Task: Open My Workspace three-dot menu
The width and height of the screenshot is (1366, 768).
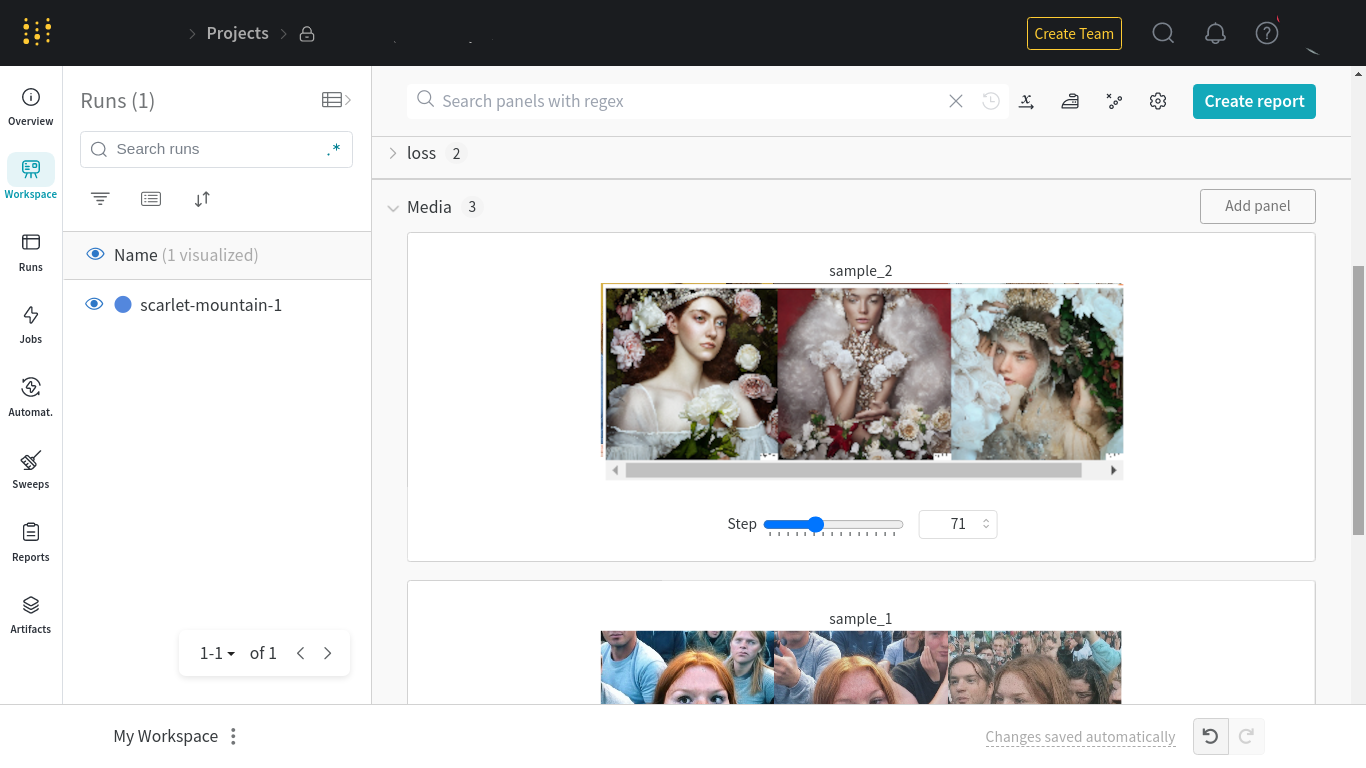Action: pyautogui.click(x=233, y=737)
